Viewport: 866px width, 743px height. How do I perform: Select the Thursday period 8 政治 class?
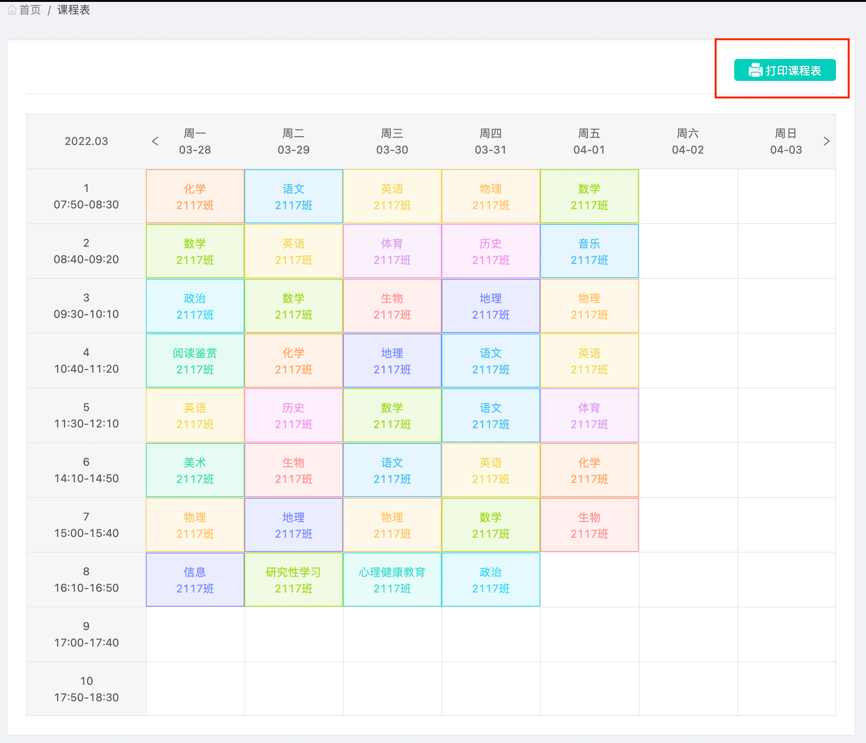click(490, 580)
